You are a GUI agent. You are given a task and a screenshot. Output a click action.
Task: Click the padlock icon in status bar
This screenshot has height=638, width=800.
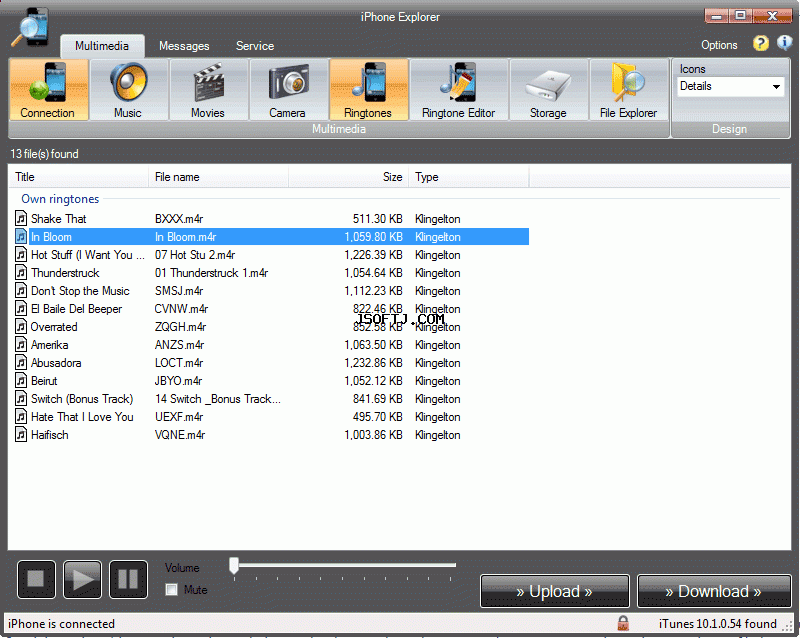click(623, 623)
